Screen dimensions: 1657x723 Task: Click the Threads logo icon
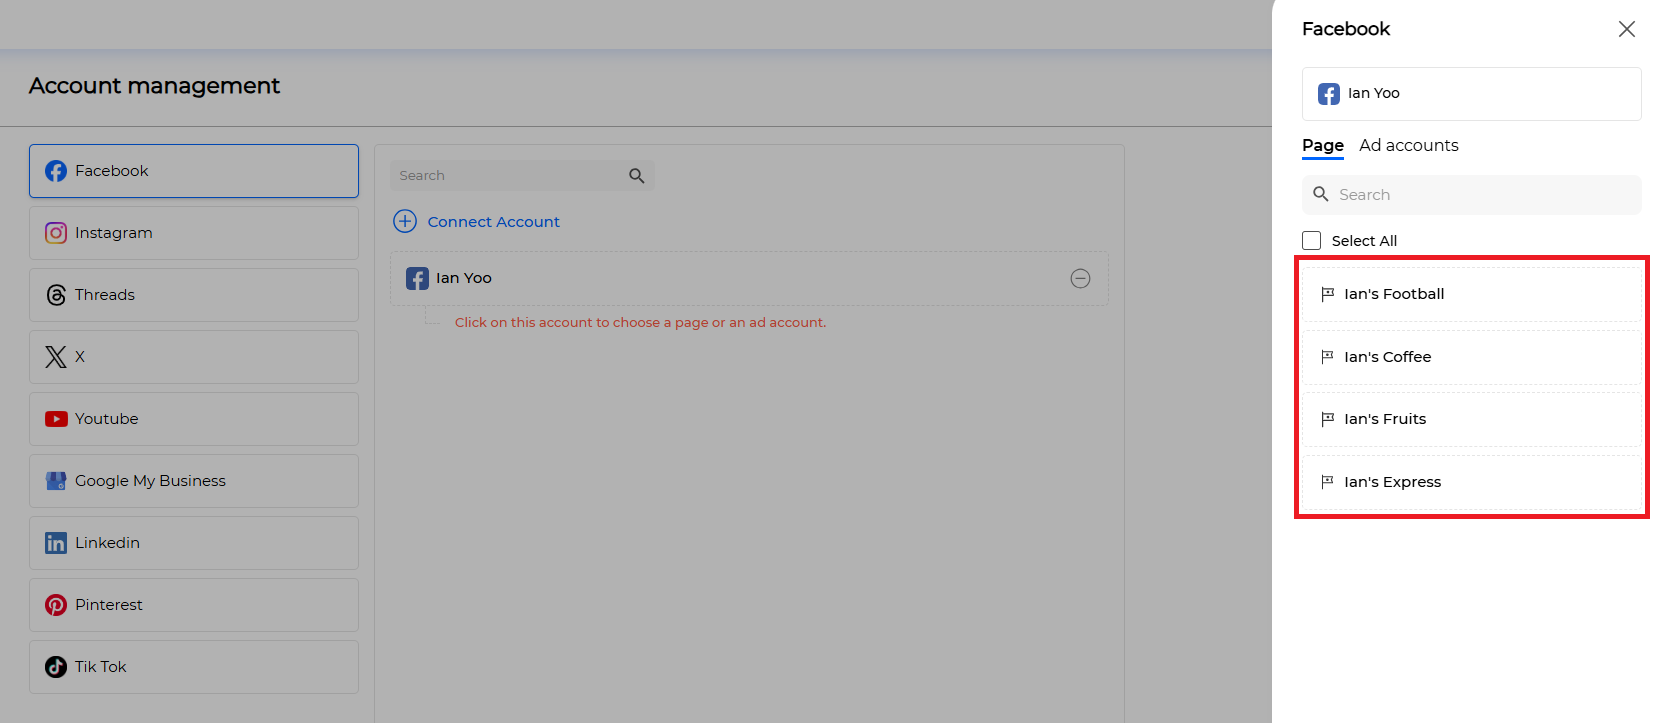click(56, 295)
